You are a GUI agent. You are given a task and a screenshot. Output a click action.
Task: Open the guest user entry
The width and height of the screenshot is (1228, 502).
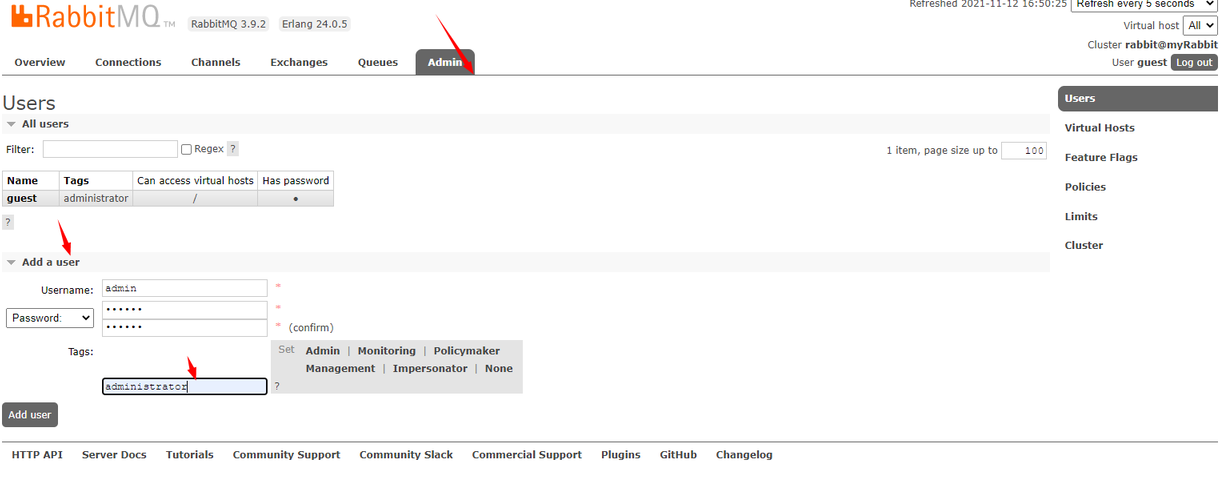click(x=22, y=198)
